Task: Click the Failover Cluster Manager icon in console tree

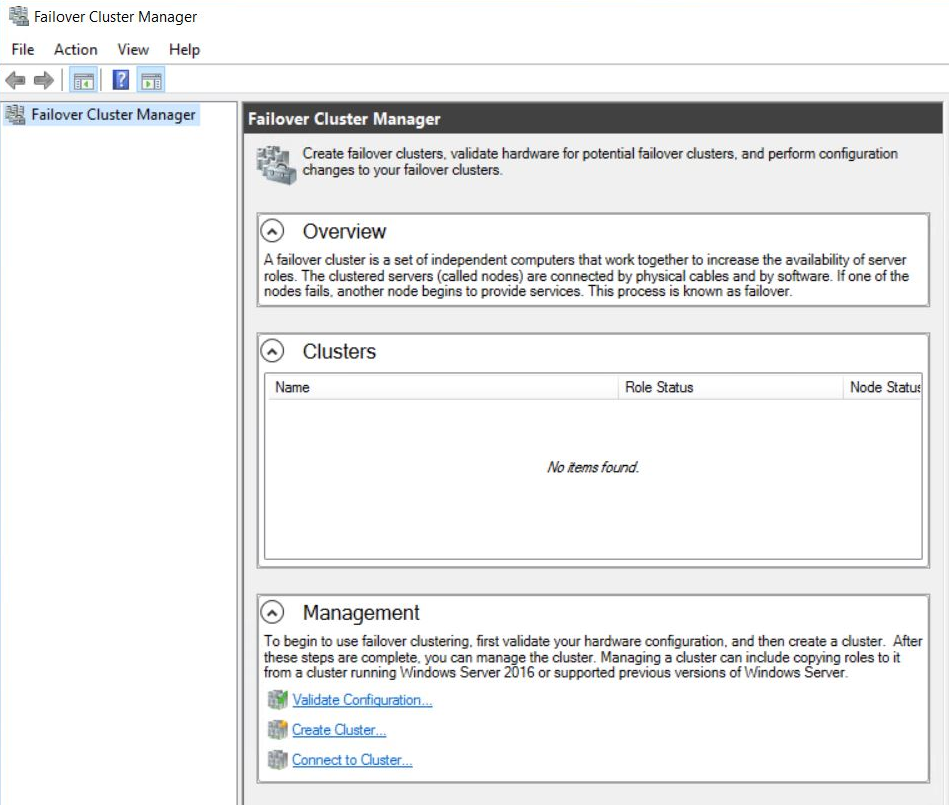Action: [x=14, y=115]
